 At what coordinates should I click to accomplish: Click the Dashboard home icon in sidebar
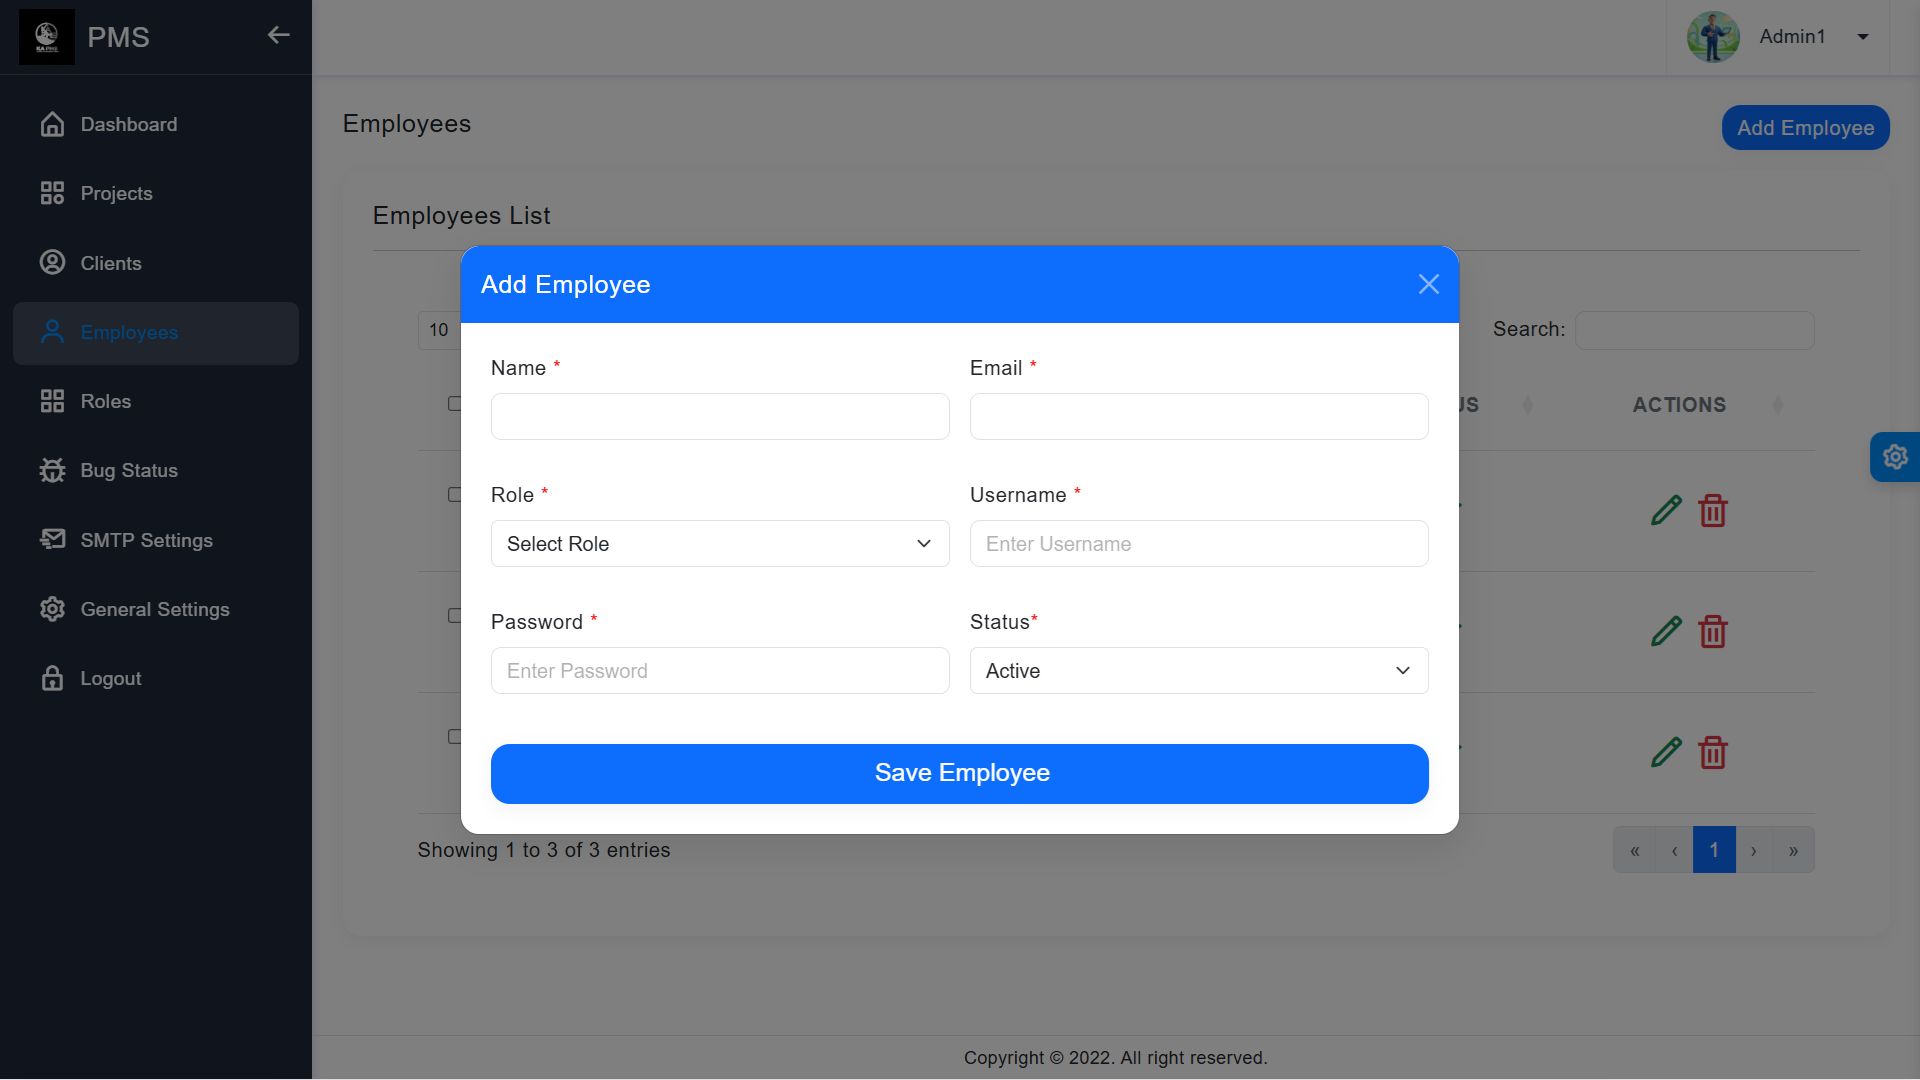pyautogui.click(x=52, y=124)
